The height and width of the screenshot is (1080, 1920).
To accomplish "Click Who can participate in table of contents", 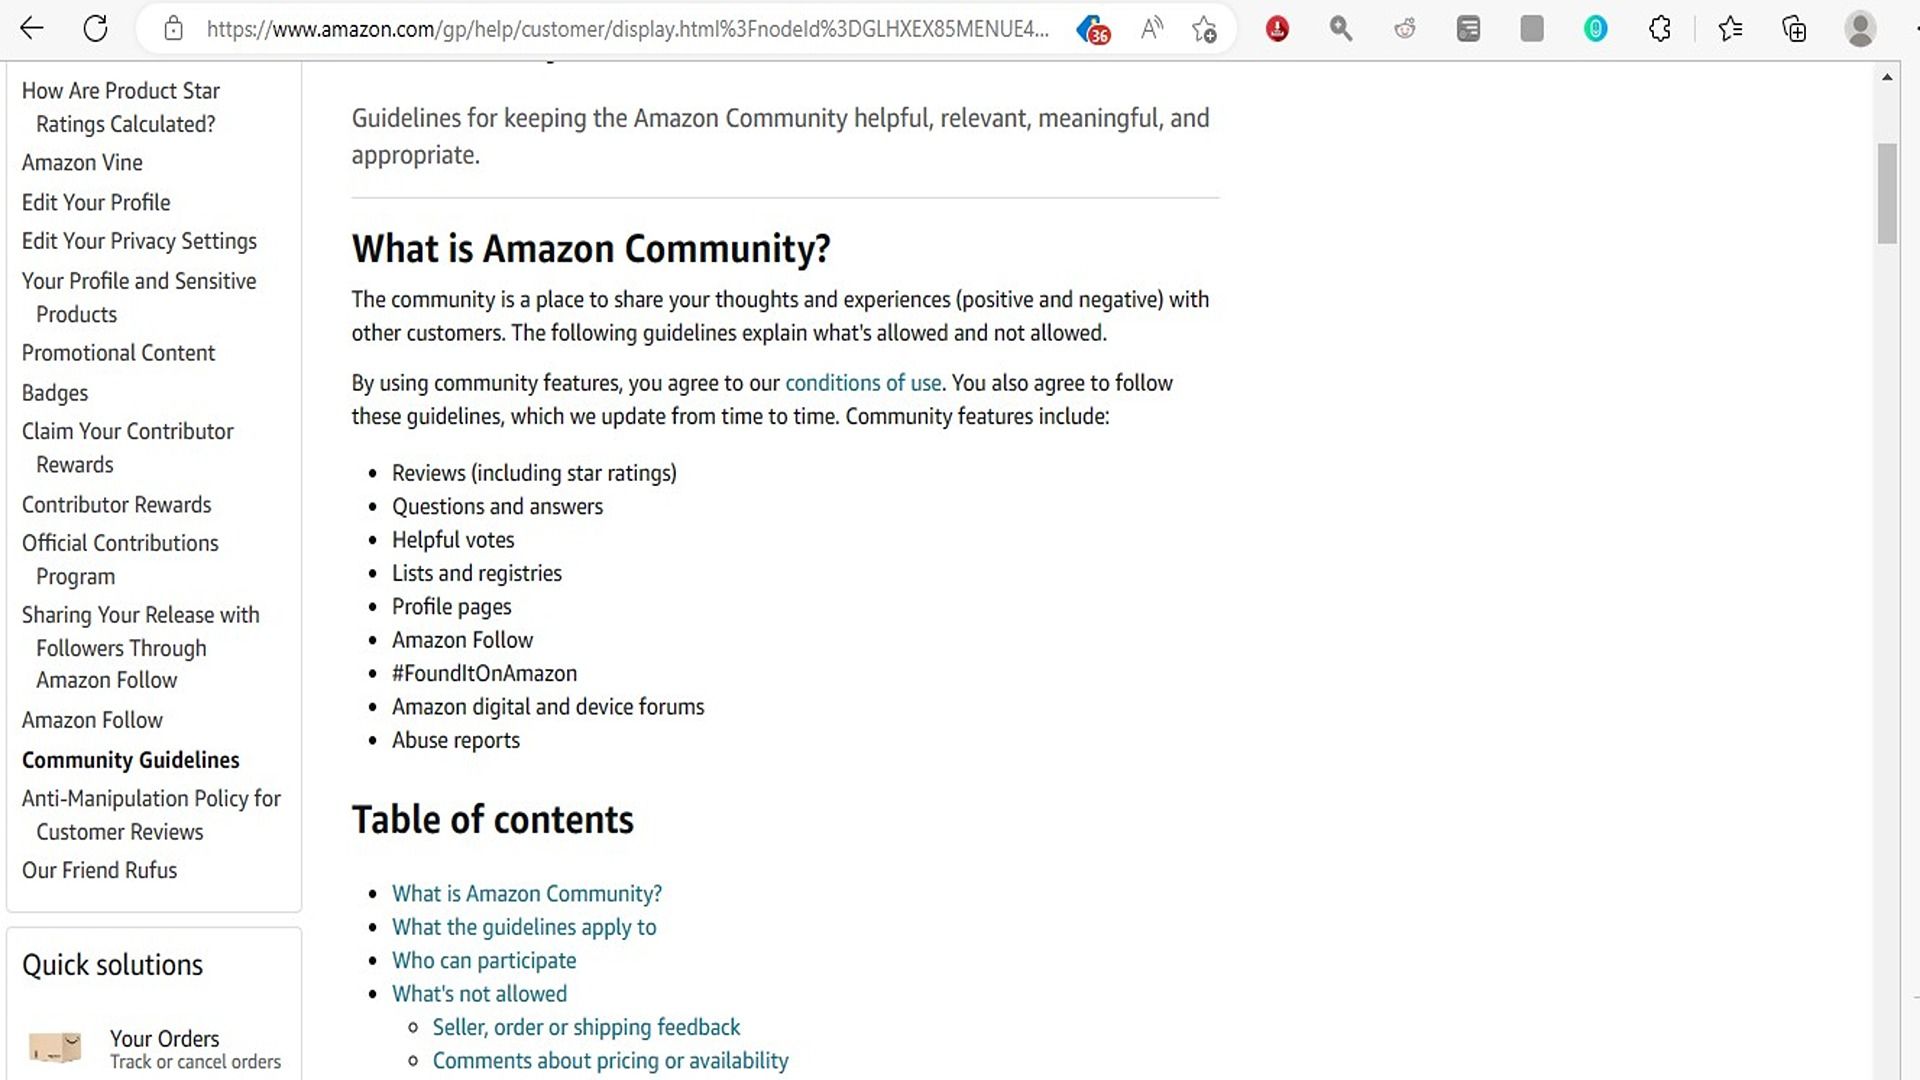I will pos(484,960).
